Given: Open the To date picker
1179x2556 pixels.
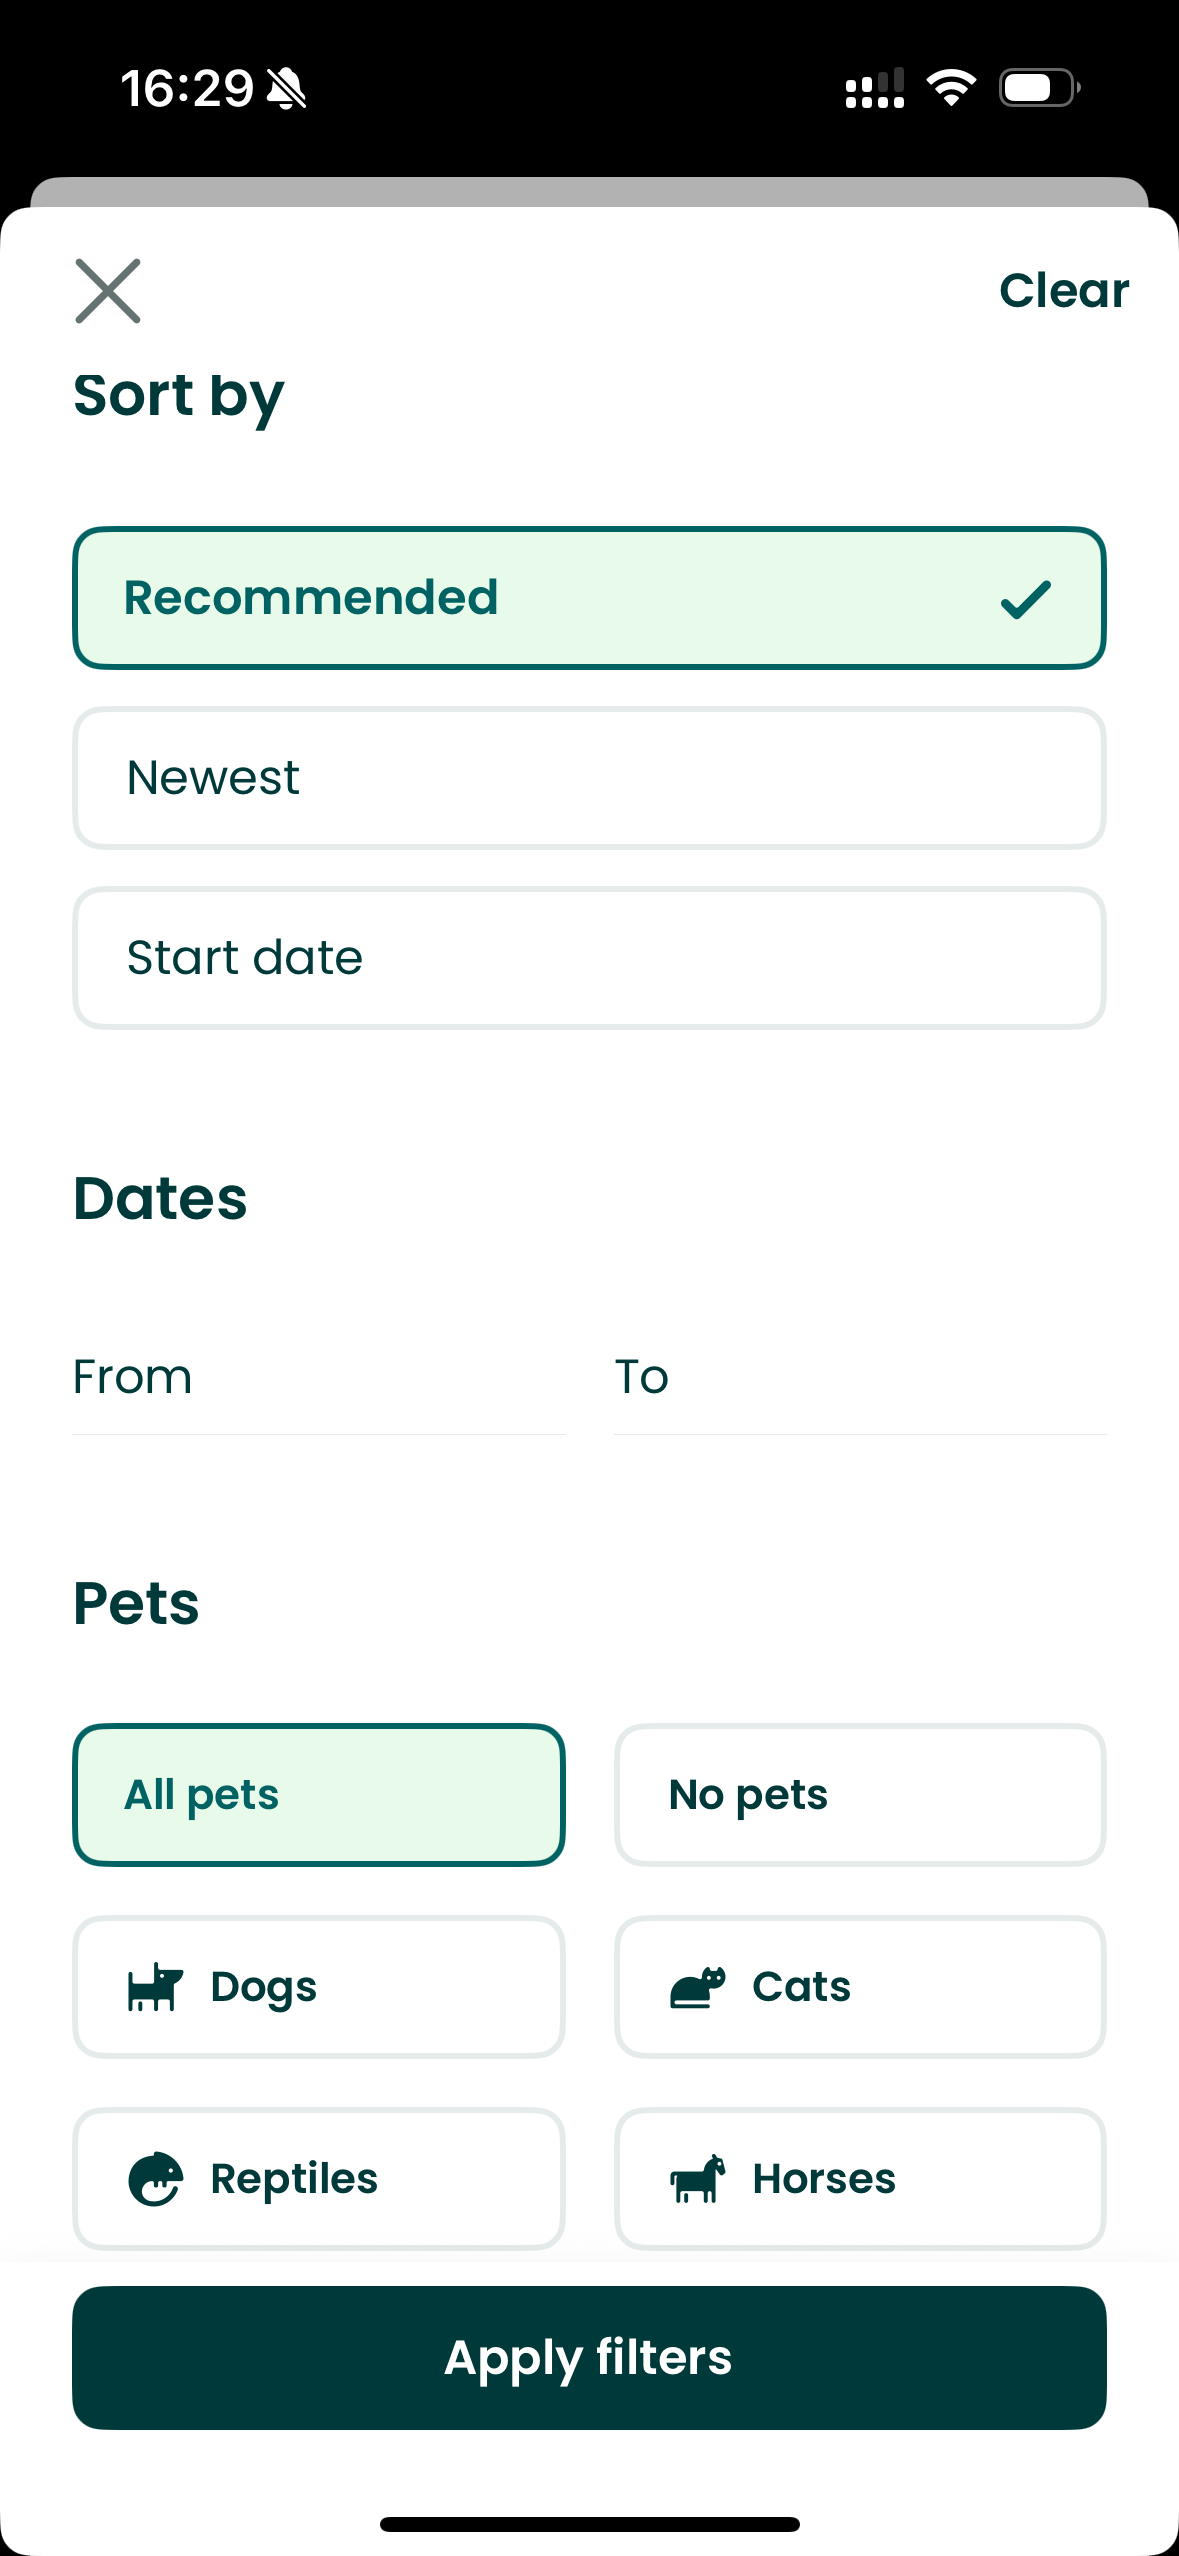Looking at the screenshot, I should click(859, 1378).
